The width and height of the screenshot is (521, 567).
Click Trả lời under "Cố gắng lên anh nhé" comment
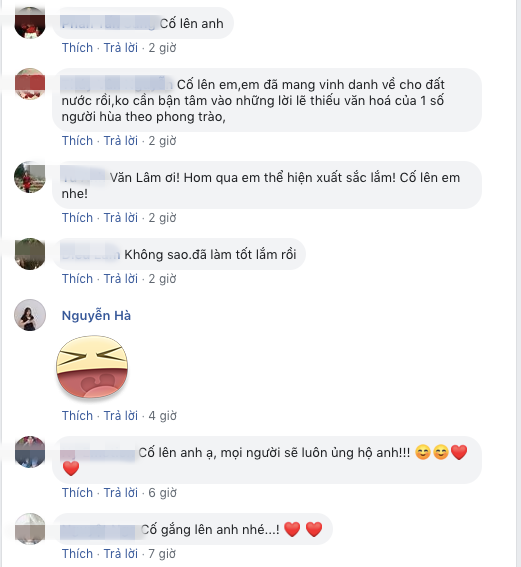pyautogui.click(x=121, y=554)
